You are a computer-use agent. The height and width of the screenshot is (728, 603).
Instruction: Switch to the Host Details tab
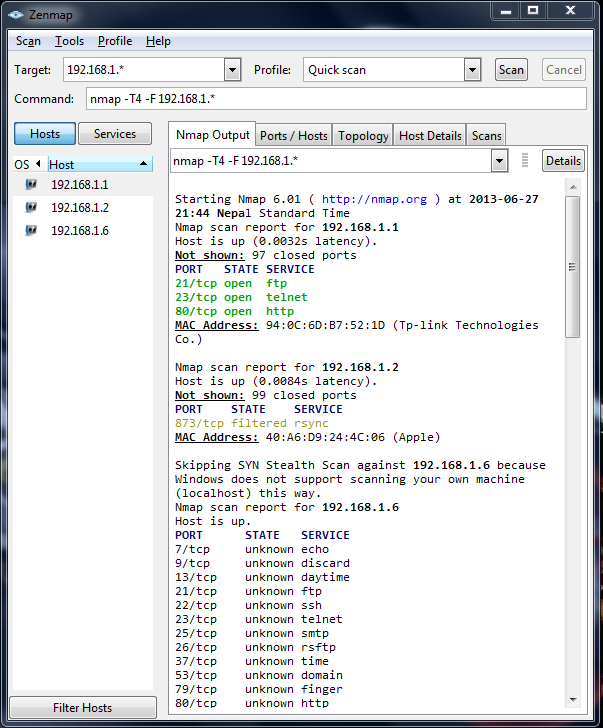click(x=430, y=136)
